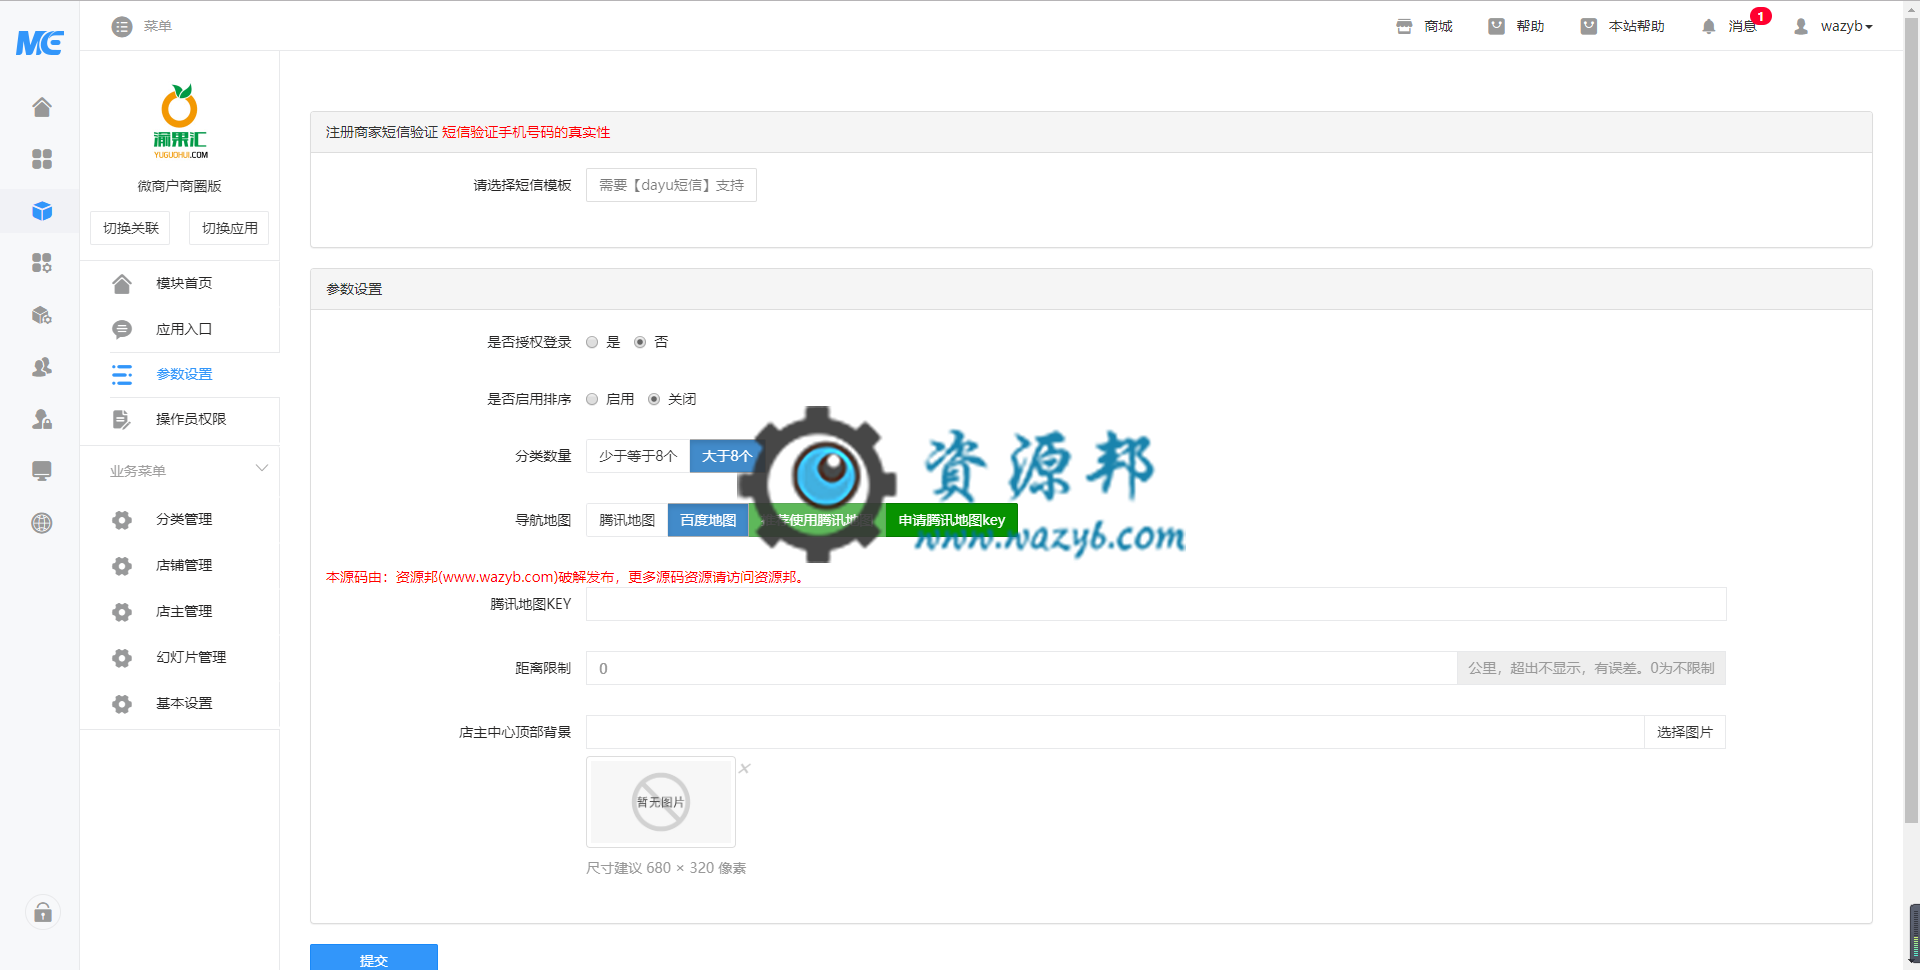The width and height of the screenshot is (1920, 970).
Task: Click the gear icon beside 店主管理
Action: [122, 612]
